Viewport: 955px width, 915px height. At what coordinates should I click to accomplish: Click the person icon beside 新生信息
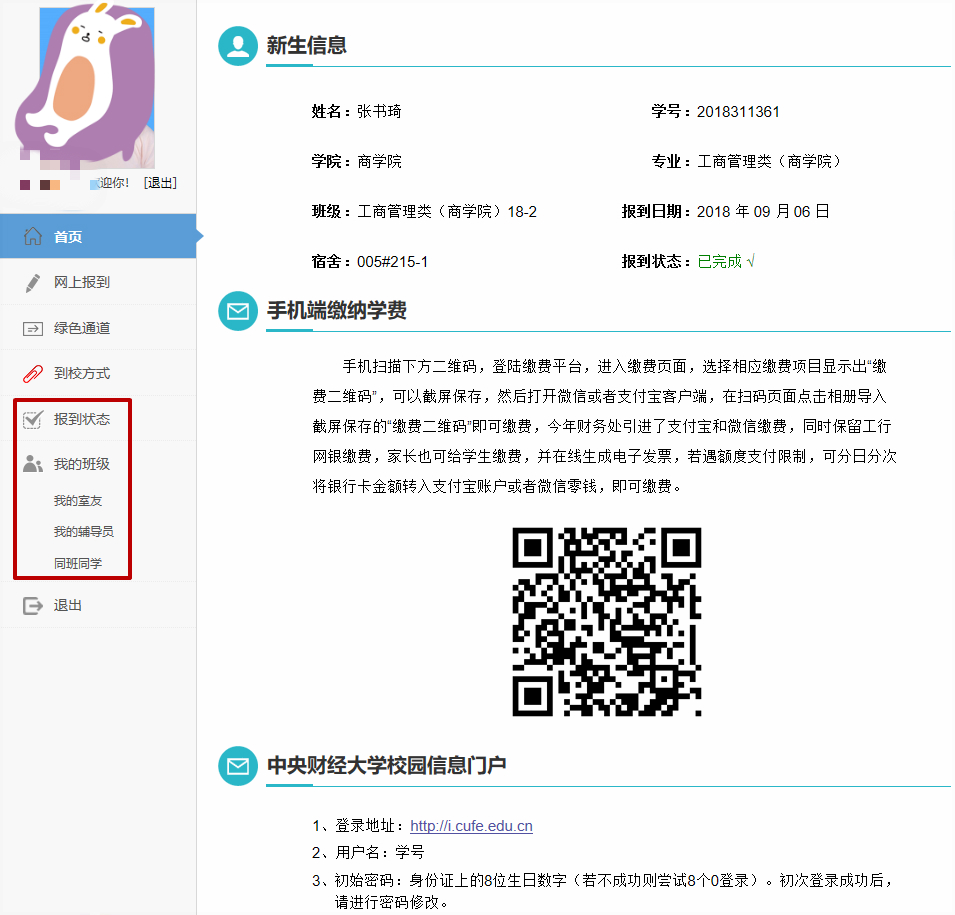click(x=238, y=46)
